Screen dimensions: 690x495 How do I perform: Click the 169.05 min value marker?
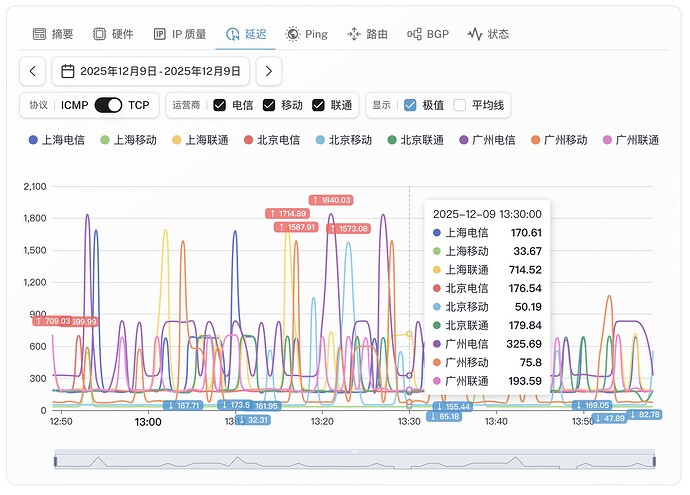592,405
